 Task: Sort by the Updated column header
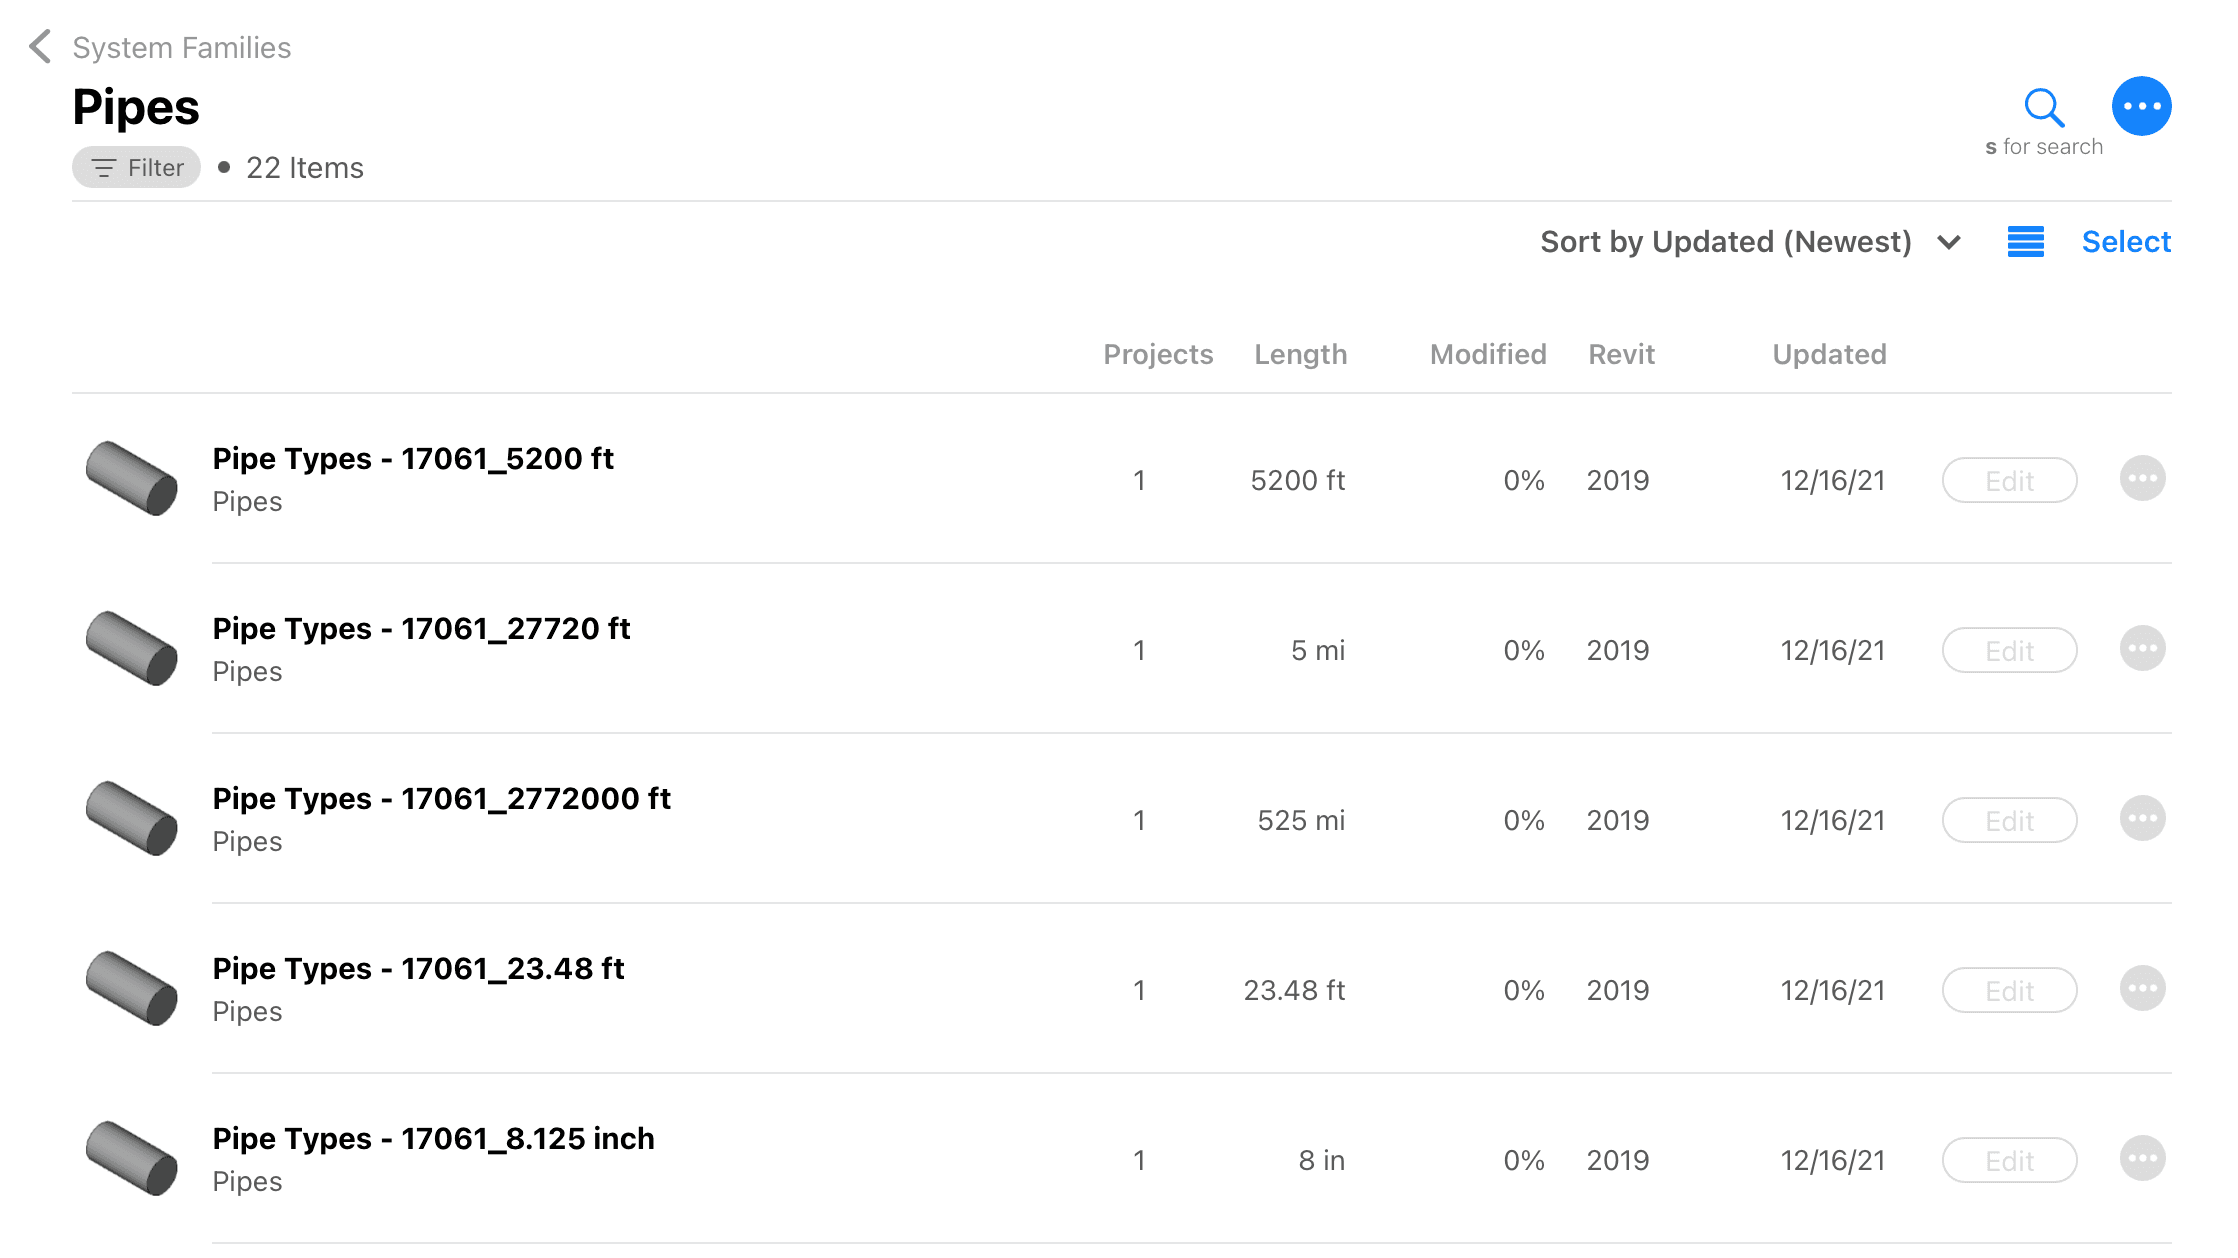[x=1828, y=354]
